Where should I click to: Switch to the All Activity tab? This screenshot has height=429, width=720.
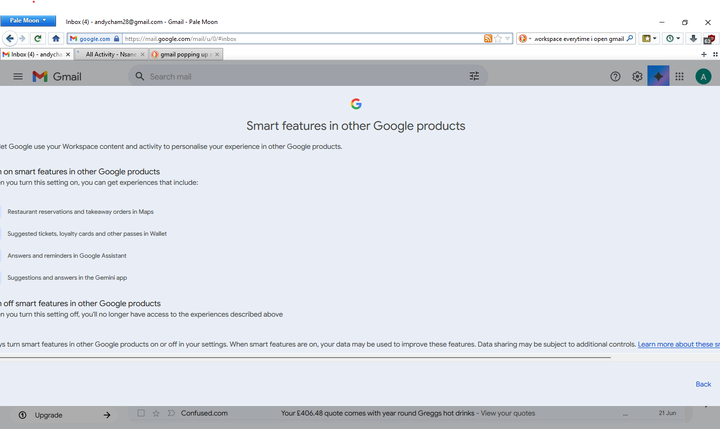pyautogui.click(x=110, y=54)
